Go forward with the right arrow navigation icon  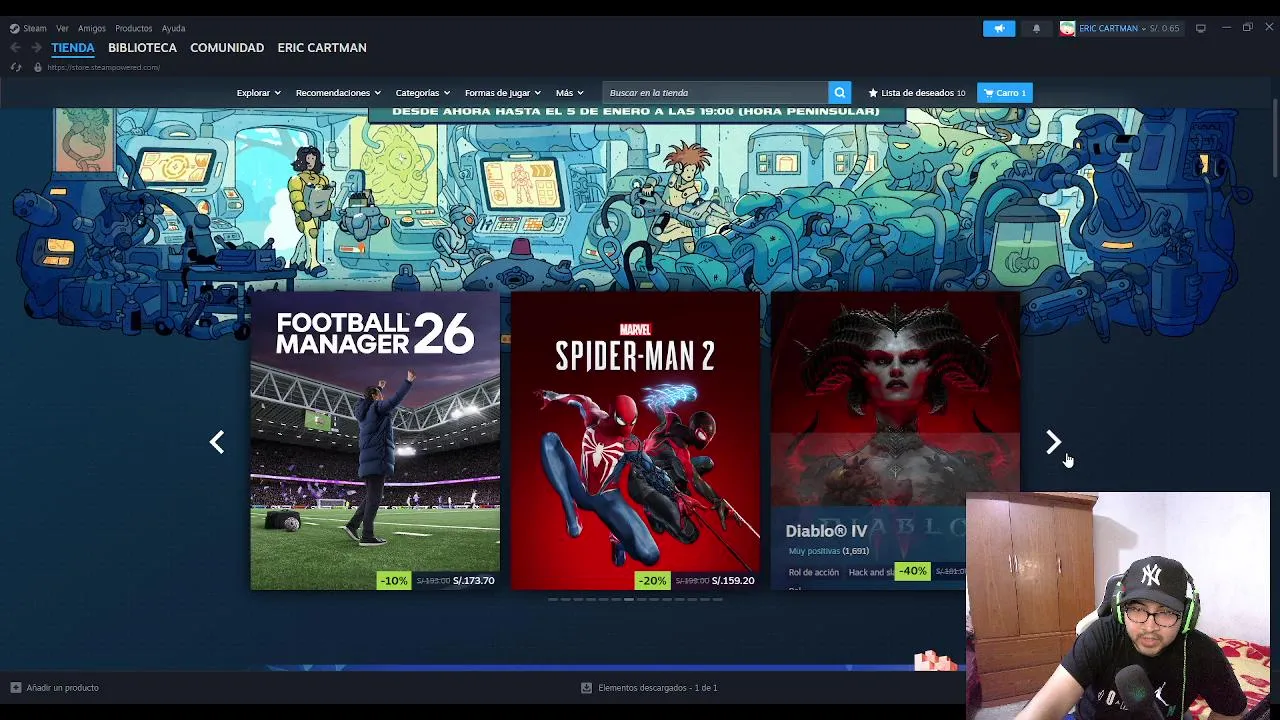click(x=36, y=47)
